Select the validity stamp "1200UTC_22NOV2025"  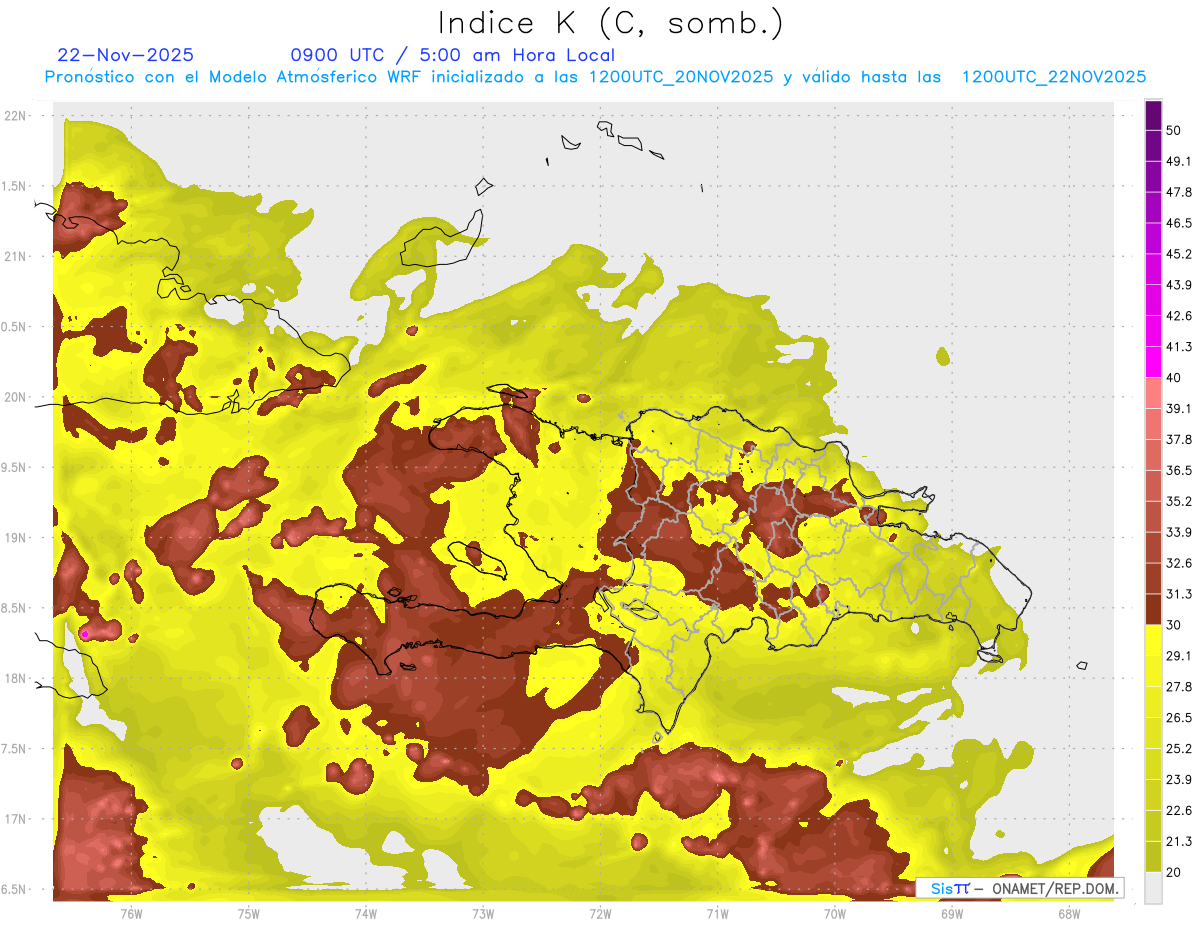[1054, 77]
